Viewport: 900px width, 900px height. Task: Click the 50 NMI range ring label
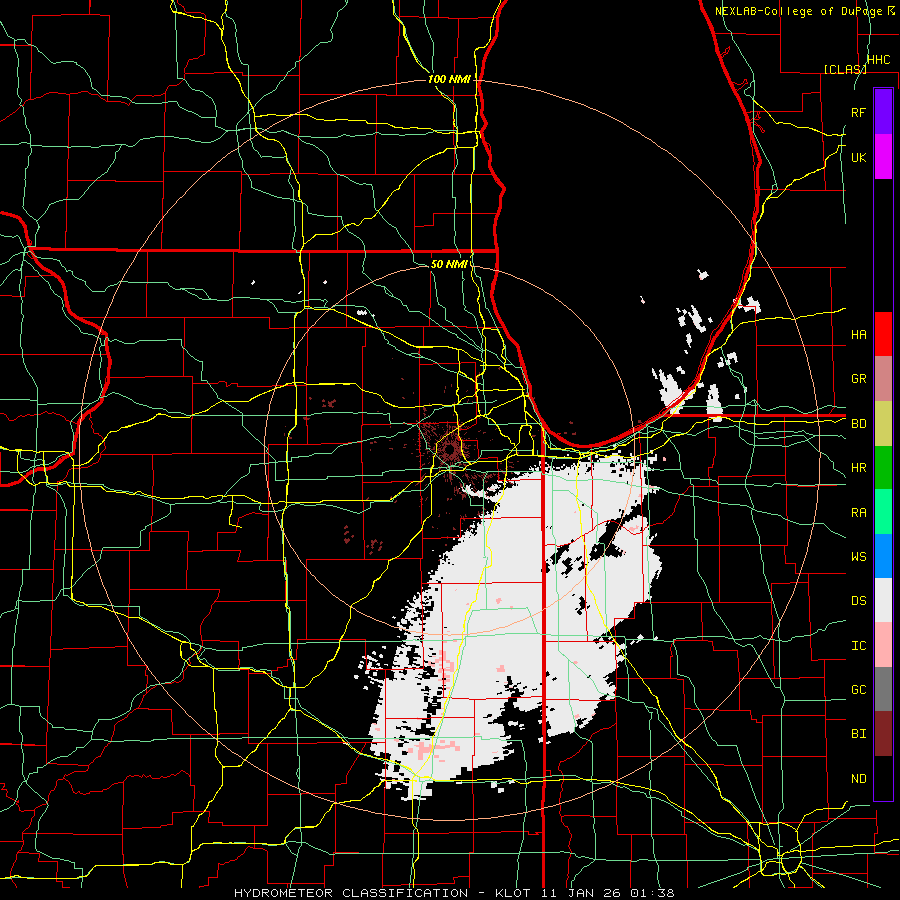point(449,264)
